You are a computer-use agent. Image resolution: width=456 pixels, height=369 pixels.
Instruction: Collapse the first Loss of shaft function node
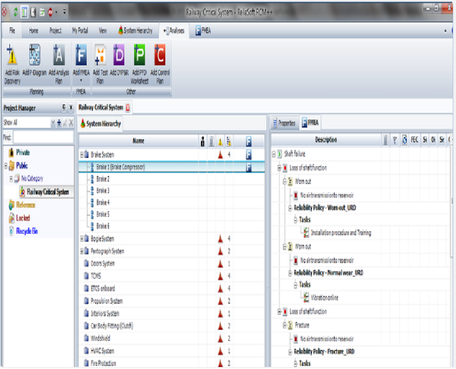(x=279, y=168)
